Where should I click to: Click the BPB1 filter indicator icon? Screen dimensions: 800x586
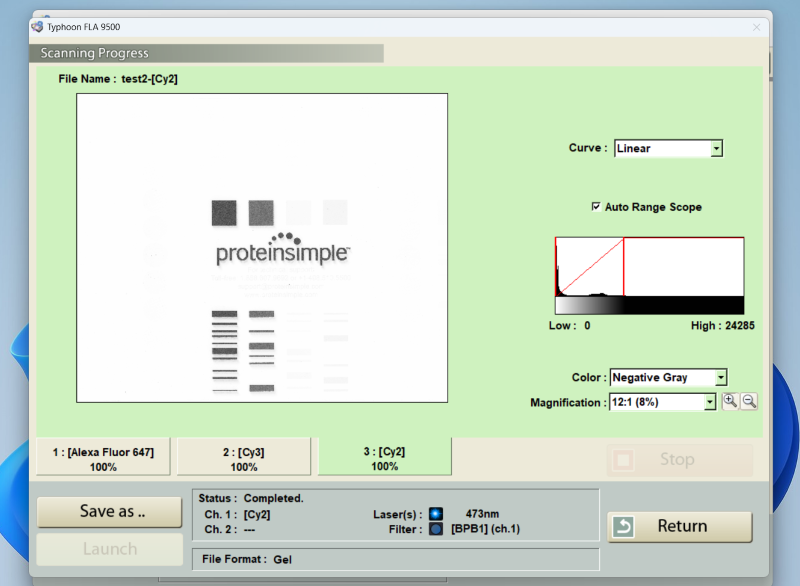[436, 529]
